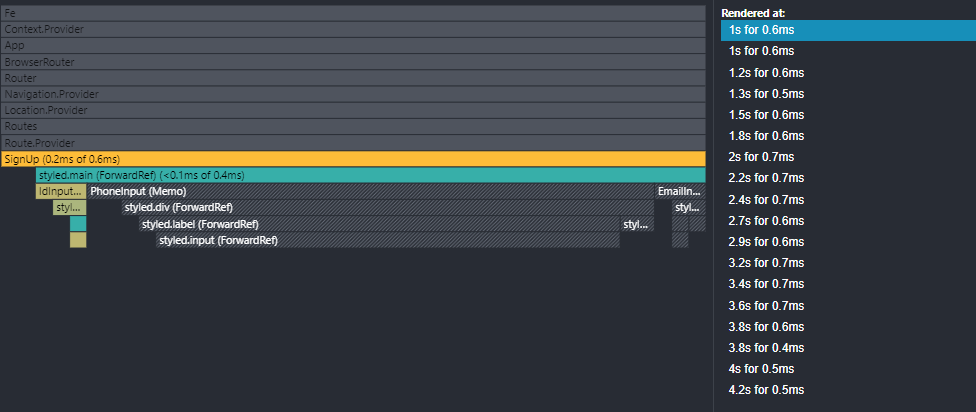This screenshot has height=412, width=976.
Task: Select the 4.2s for 0.5ms render
Action: pos(847,389)
